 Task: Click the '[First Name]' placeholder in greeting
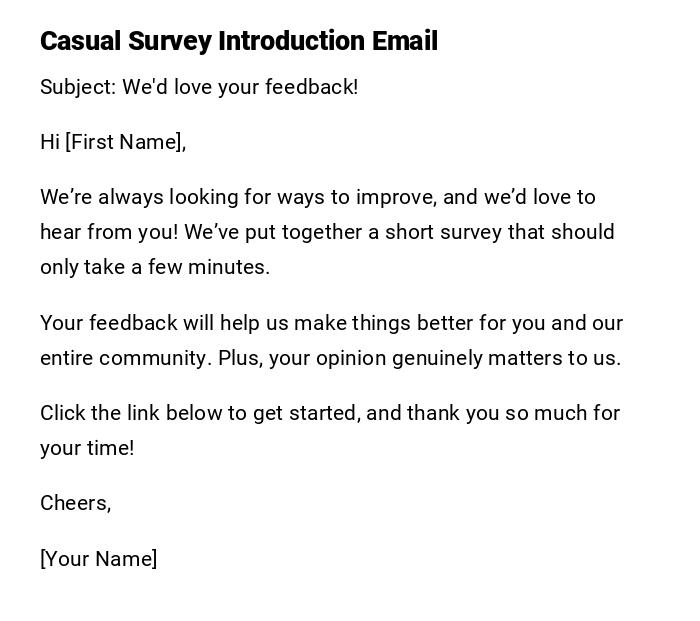coord(125,142)
